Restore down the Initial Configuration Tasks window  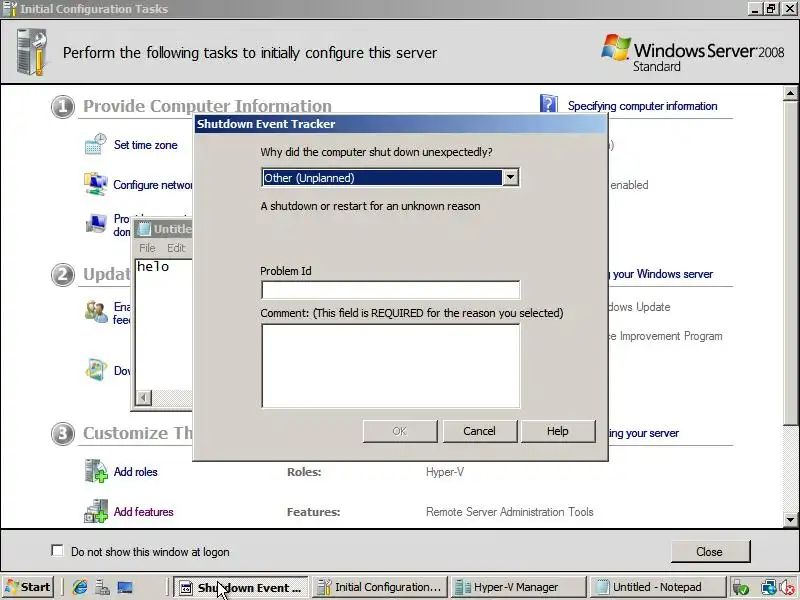[x=771, y=9]
